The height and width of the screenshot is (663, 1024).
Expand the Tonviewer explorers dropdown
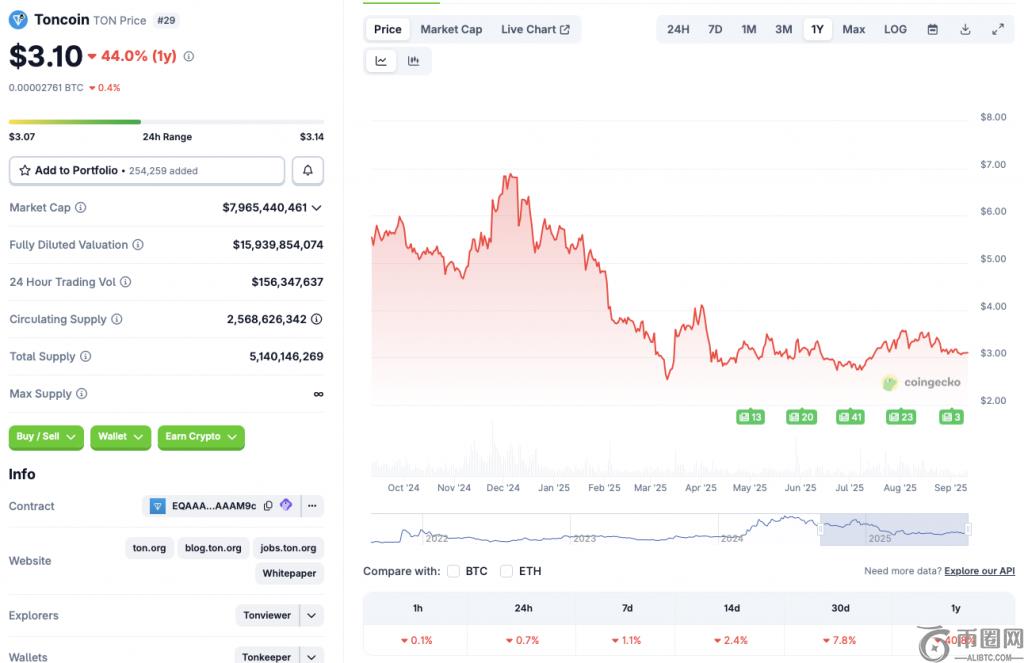tap(312, 616)
